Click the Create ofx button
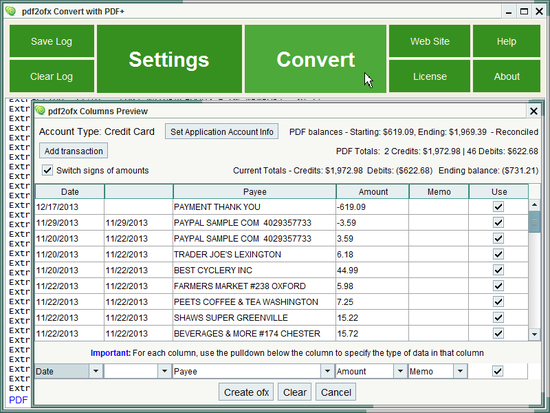Viewport: 550px width, 413px height. click(246, 392)
